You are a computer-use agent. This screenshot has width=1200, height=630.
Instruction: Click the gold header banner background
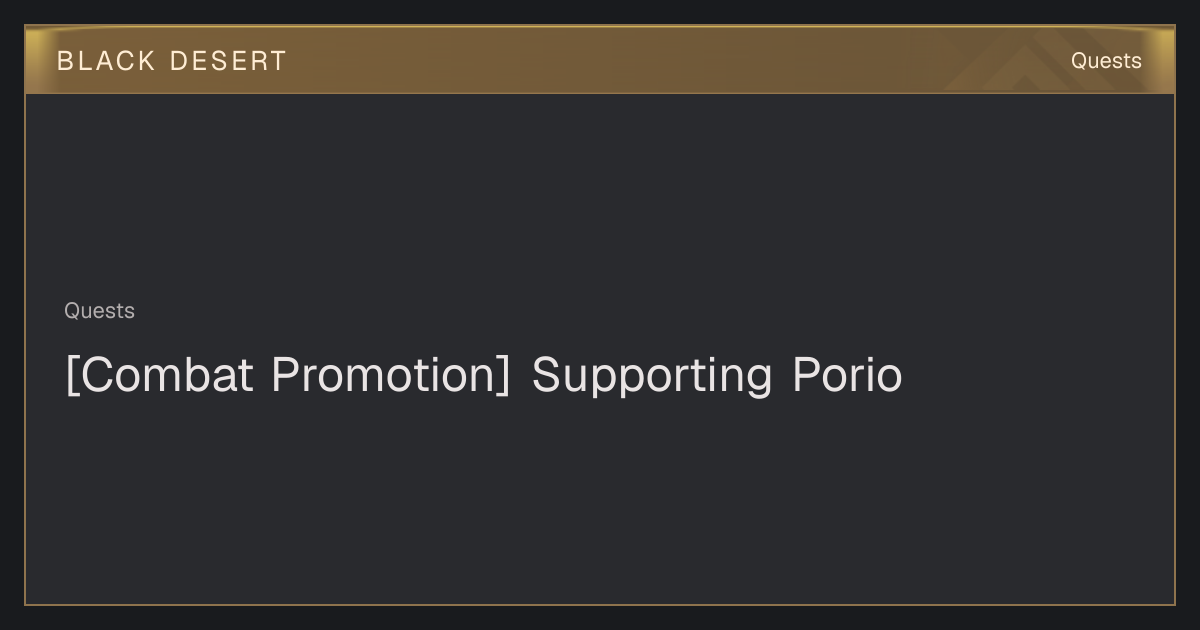[x=600, y=60]
